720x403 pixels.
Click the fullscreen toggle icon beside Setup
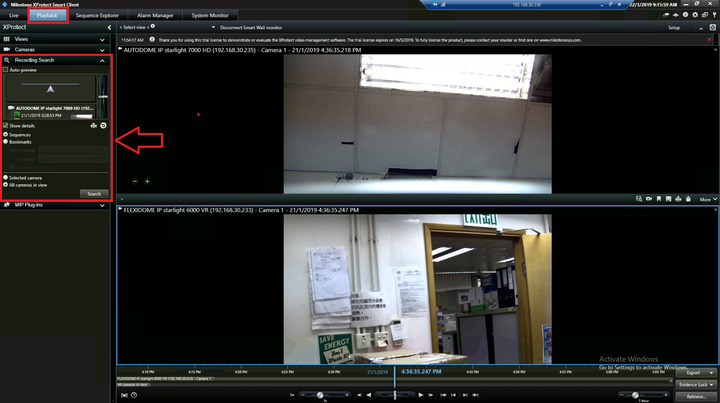tap(712, 27)
